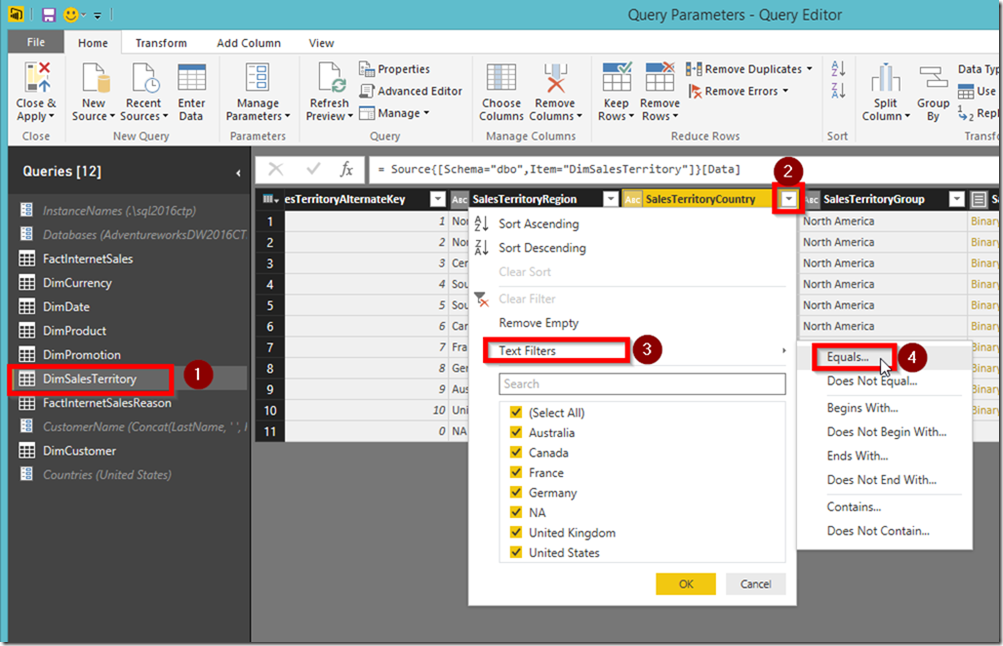Open the File tab
1003x646 pixels.
coord(36,42)
